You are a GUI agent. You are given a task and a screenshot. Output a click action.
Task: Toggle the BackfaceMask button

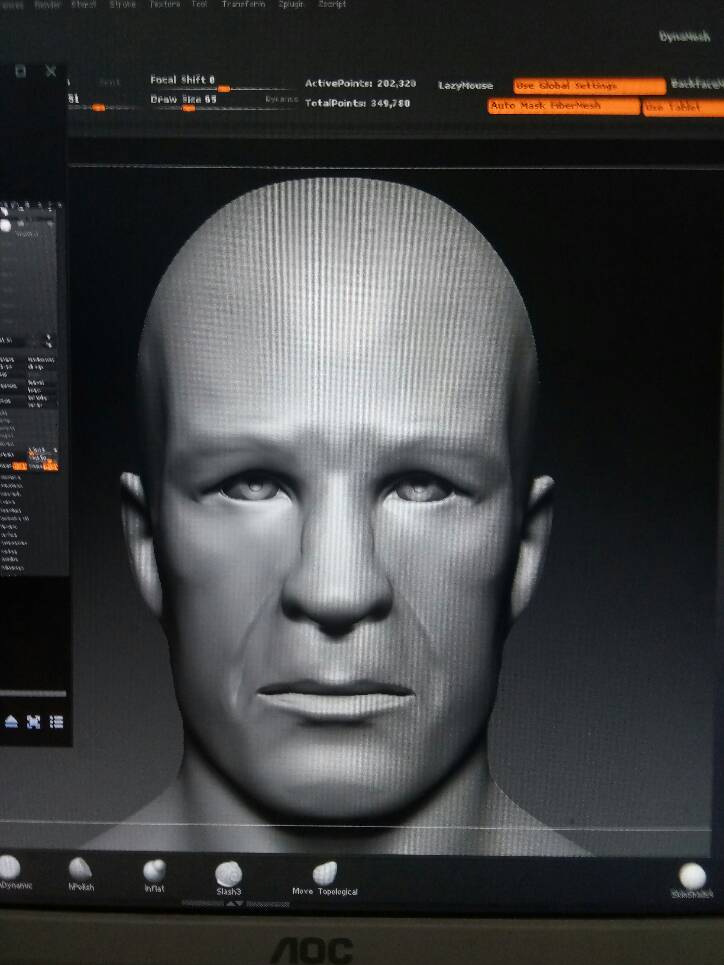pos(696,84)
